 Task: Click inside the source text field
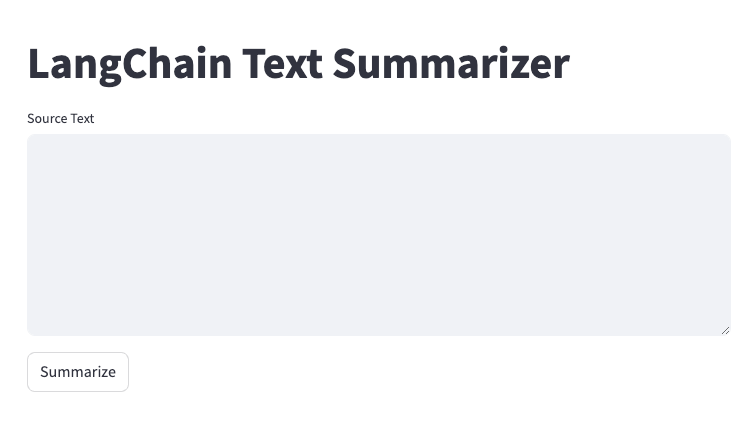tap(378, 235)
